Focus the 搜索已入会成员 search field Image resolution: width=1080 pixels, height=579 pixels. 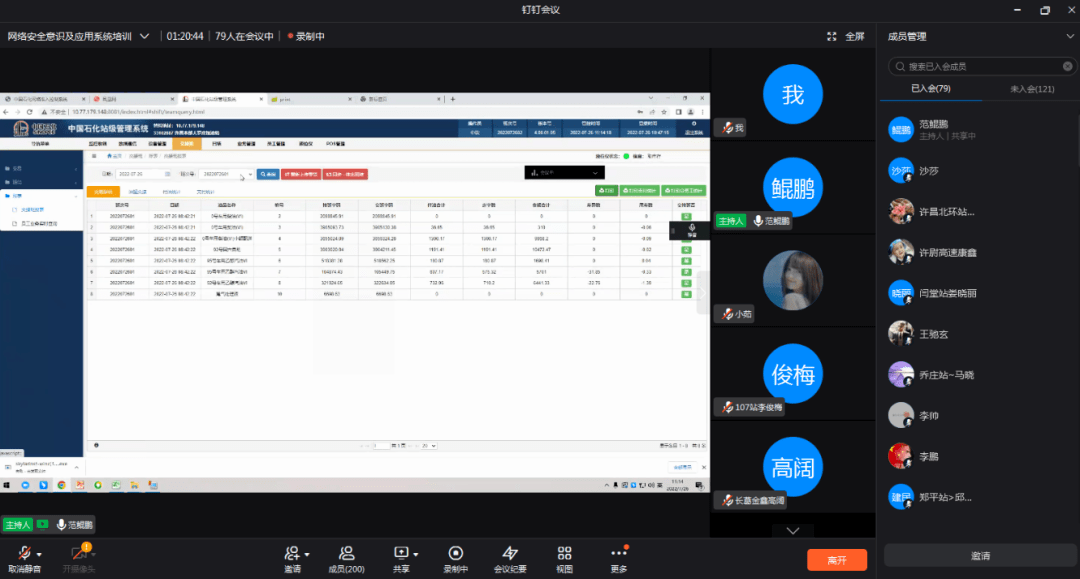(981, 66)
